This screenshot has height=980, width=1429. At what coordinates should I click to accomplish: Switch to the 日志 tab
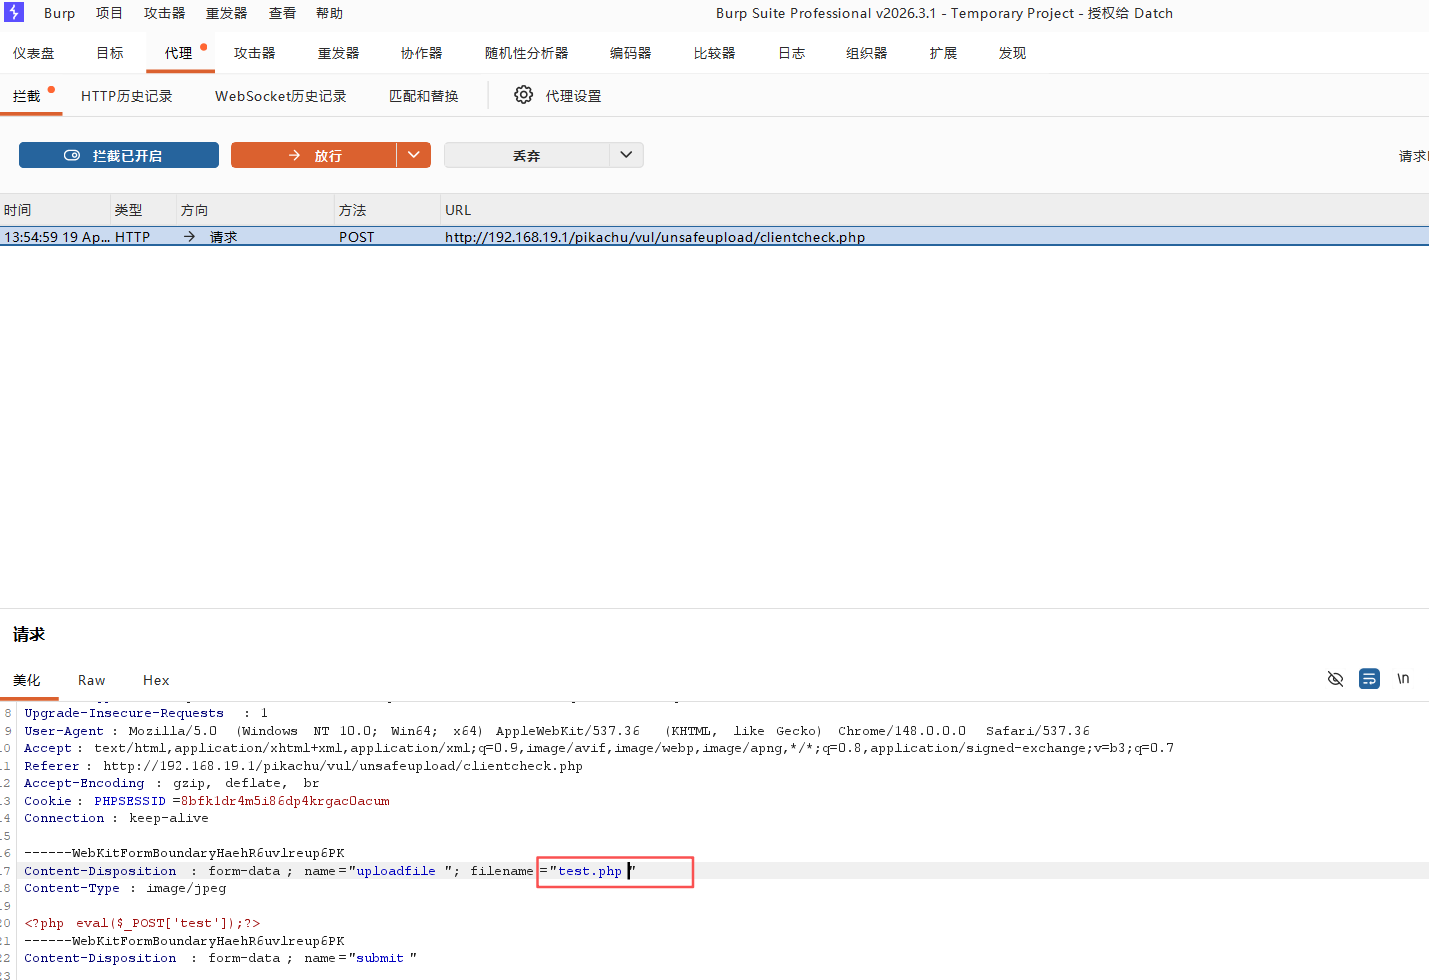click(x=791, y=53)
